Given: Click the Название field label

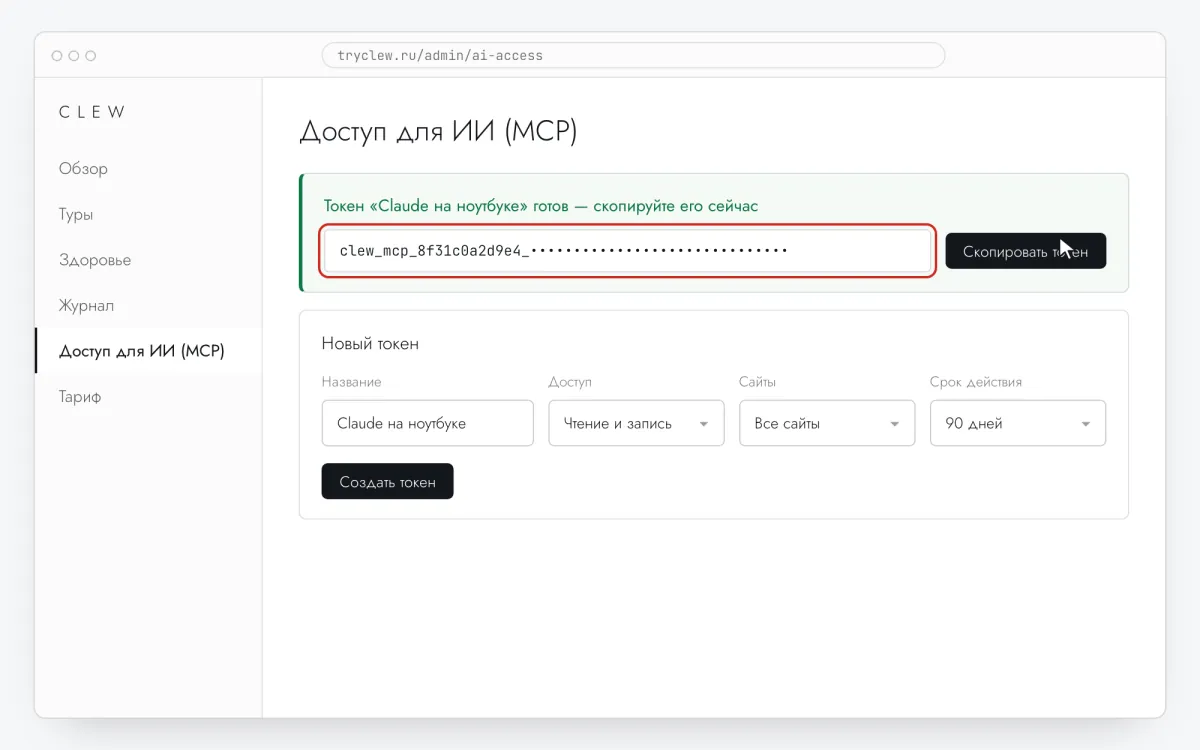Looking at the screenshot, I should tap(351, 382).
